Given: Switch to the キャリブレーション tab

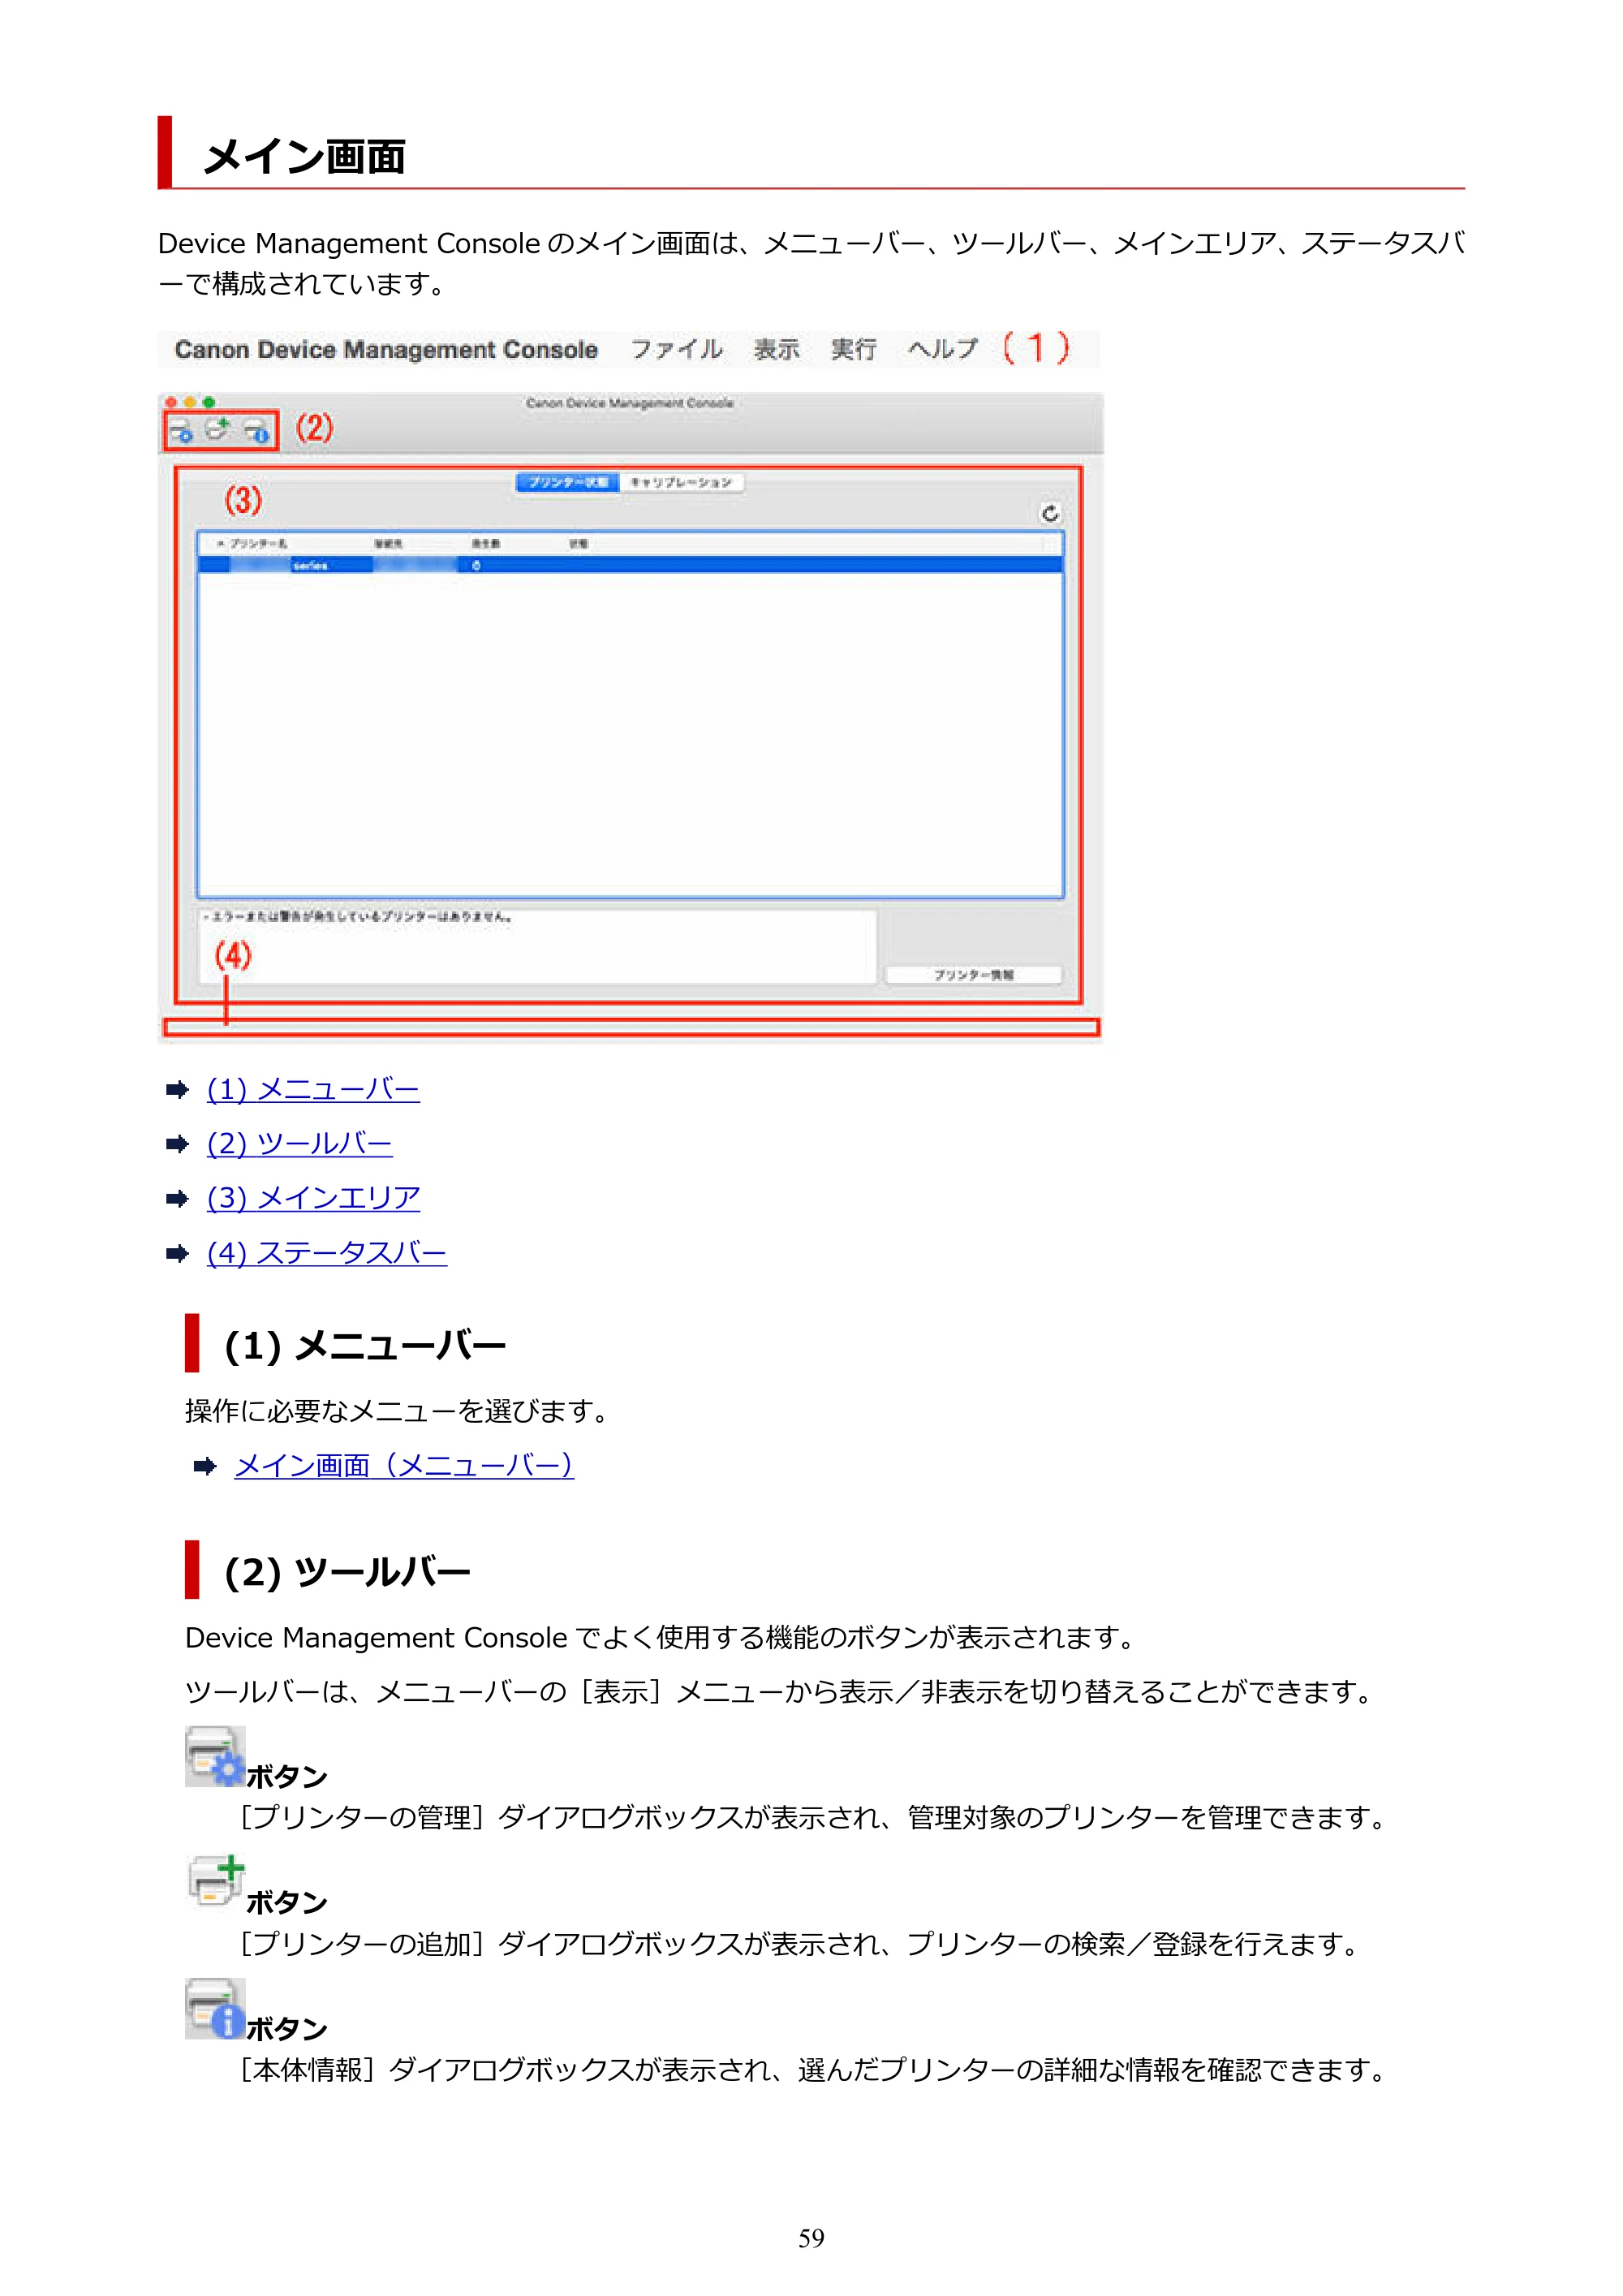Looking at the screenshot, I should tap(681, 482).
